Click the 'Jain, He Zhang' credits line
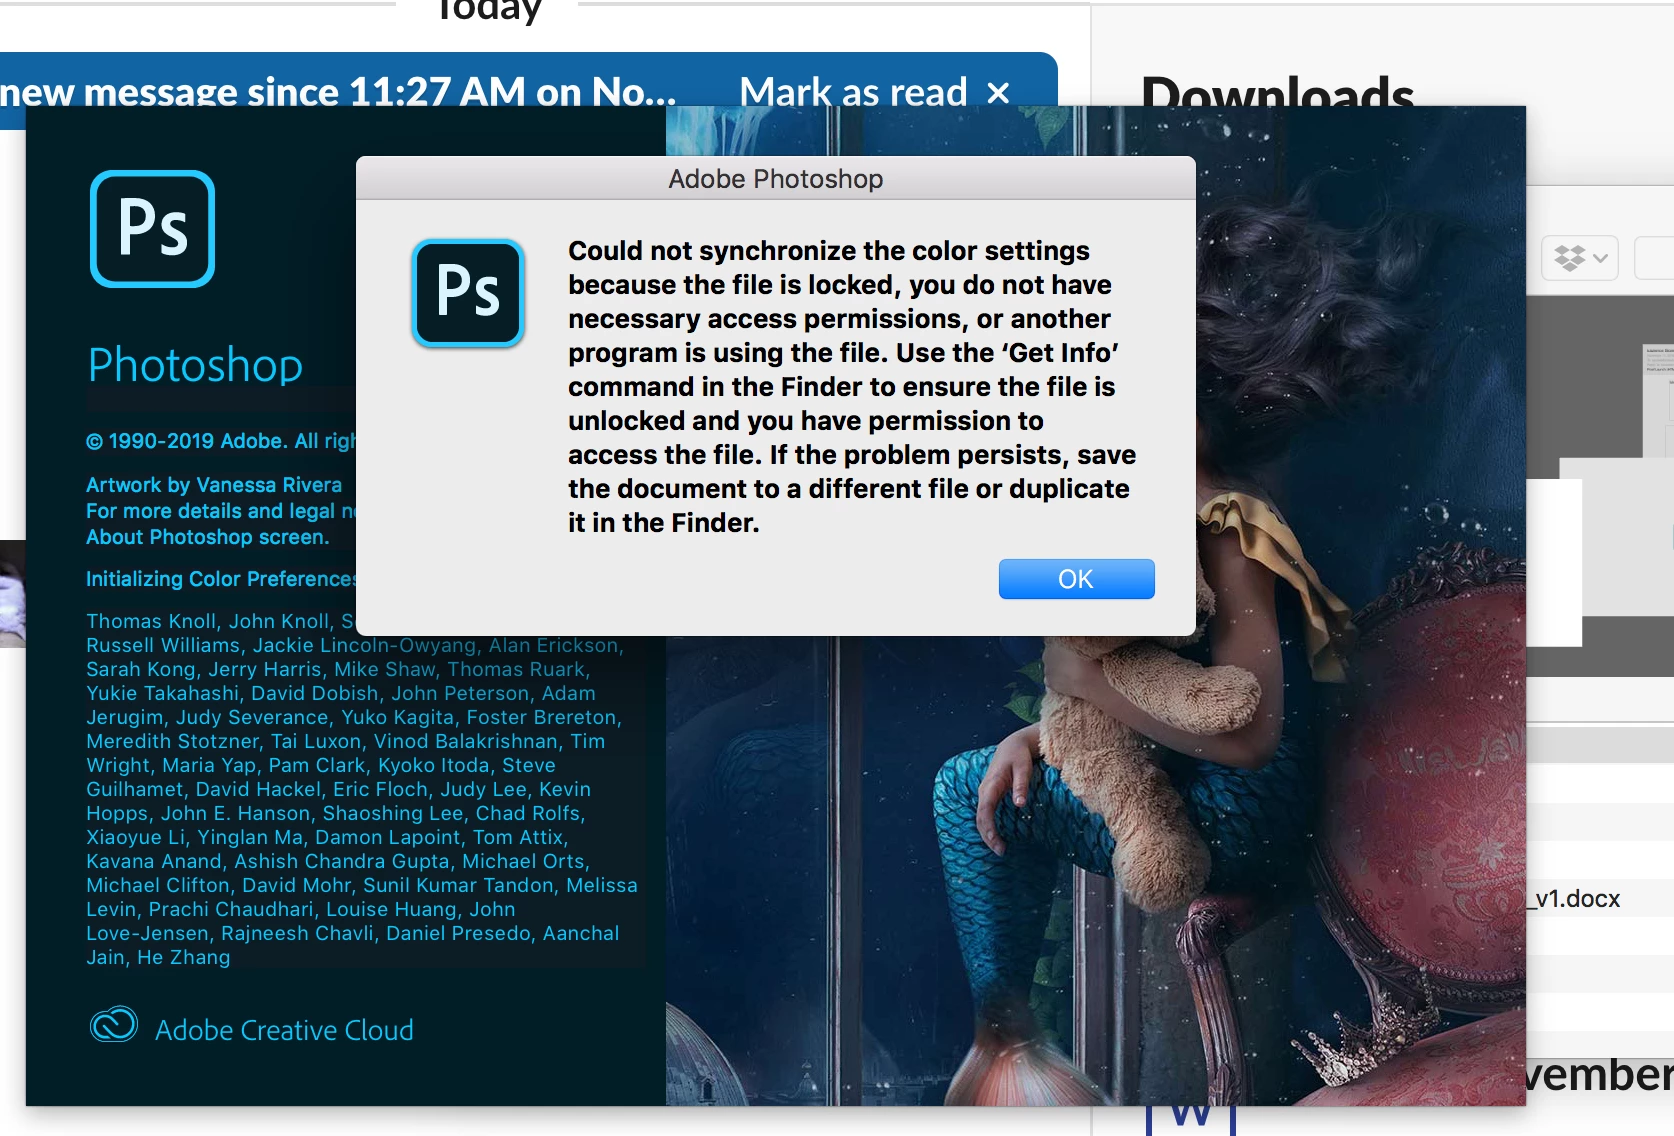 click(x=158, y=957)
